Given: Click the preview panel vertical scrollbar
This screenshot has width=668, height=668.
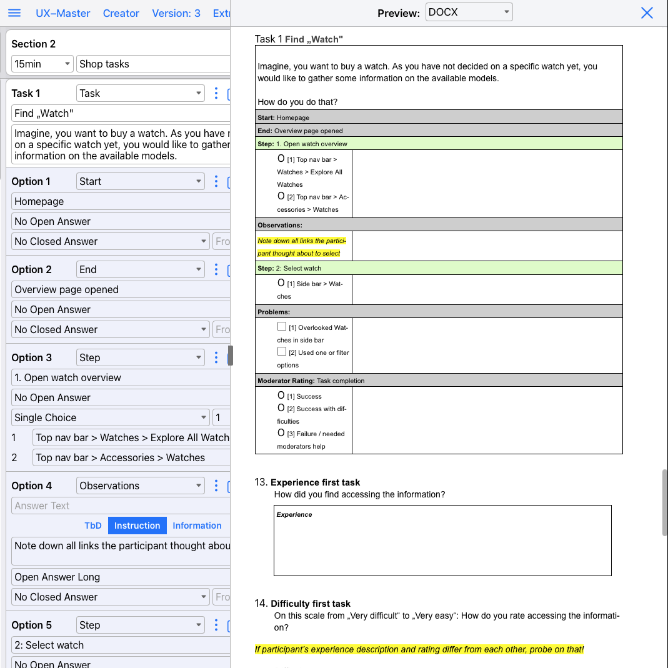Looking at the screenshot, I should [x=664, y=503].
